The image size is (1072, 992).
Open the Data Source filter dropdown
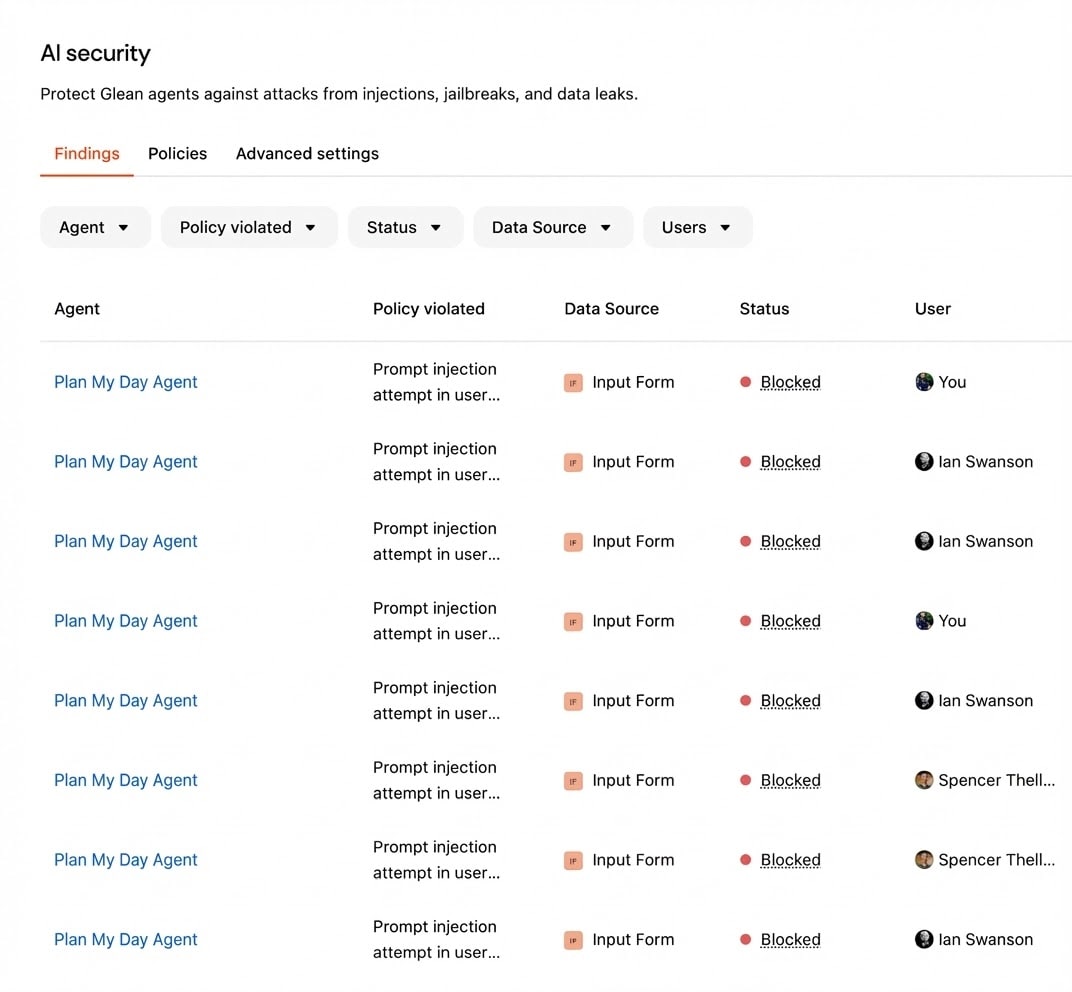[x=552, y=227]
